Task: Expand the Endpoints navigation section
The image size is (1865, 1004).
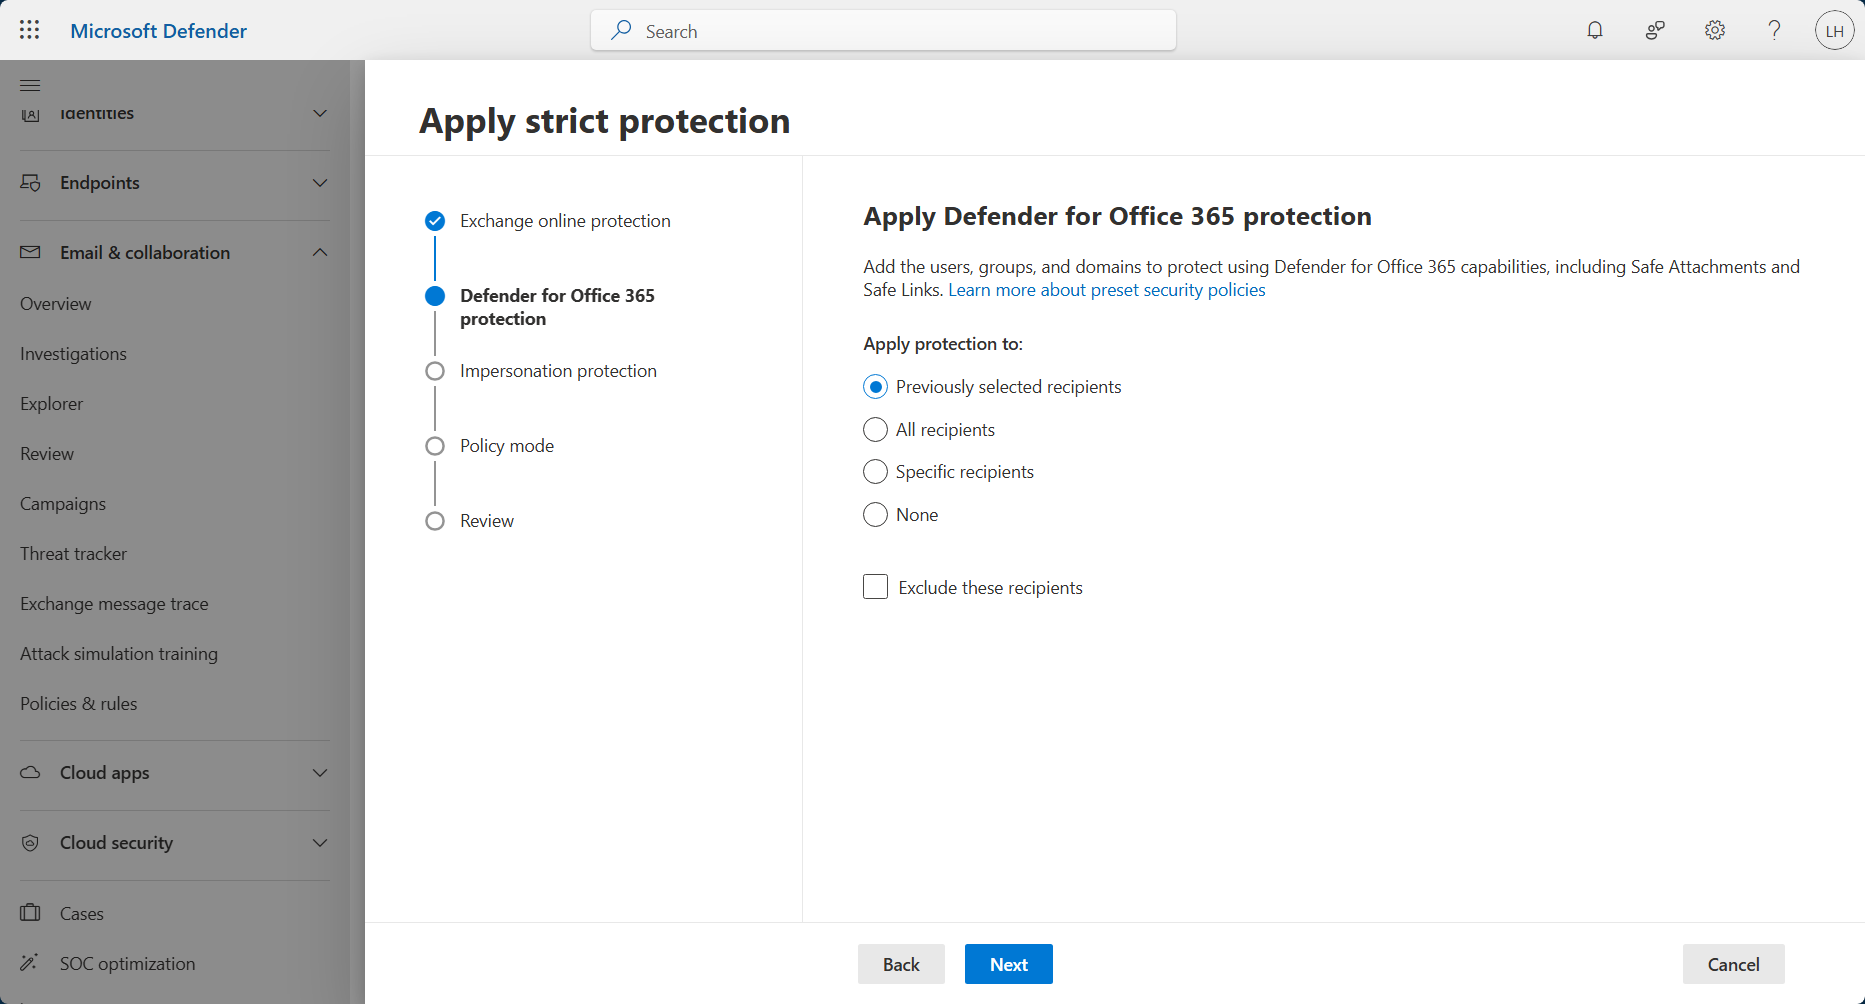Action: [320, 183]
